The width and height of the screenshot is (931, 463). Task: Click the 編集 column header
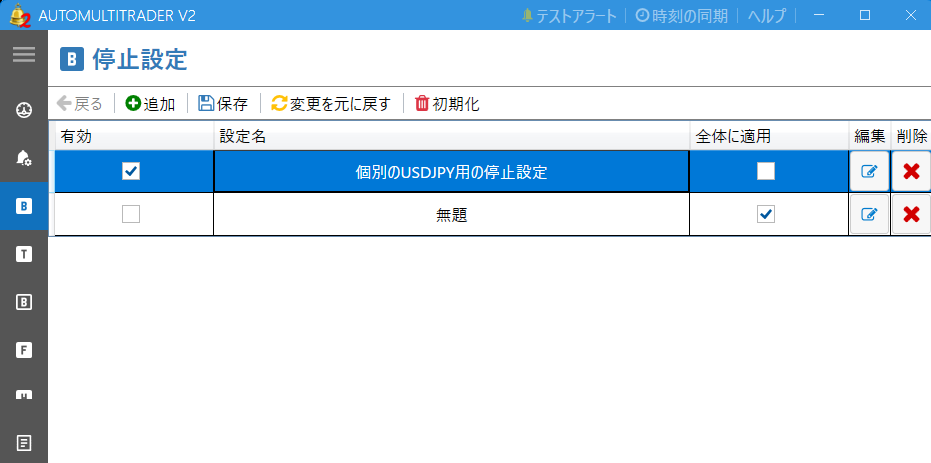click(870, 136)
